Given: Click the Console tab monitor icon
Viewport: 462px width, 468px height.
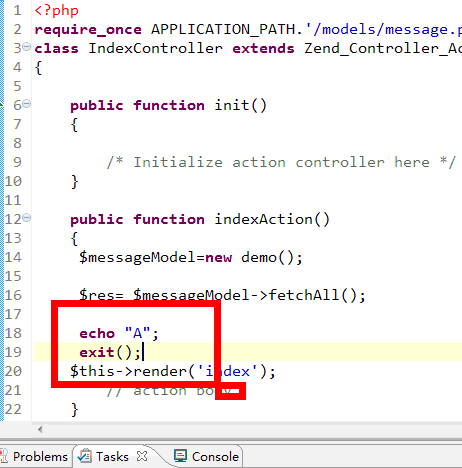Looking at the screenshot, I should (180, 456).
